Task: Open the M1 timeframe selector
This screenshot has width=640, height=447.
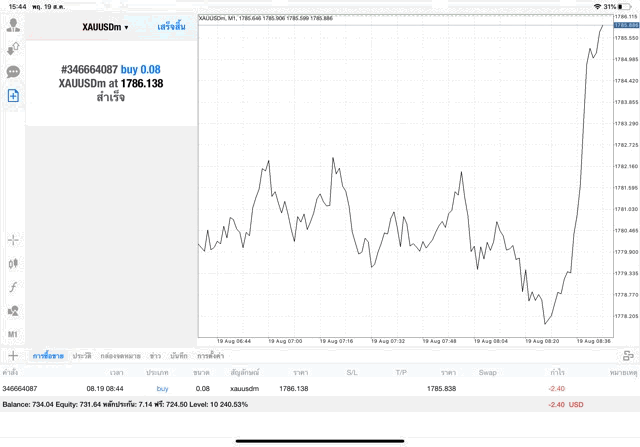Action: tap(14, 334)
